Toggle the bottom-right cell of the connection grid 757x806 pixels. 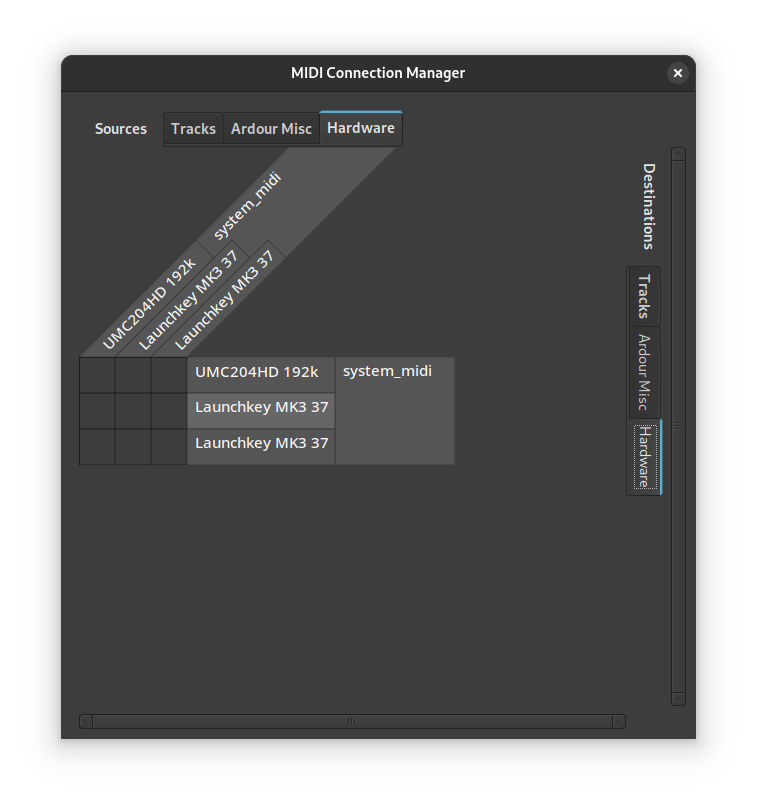pyautogui.click(x=169, y=447)
